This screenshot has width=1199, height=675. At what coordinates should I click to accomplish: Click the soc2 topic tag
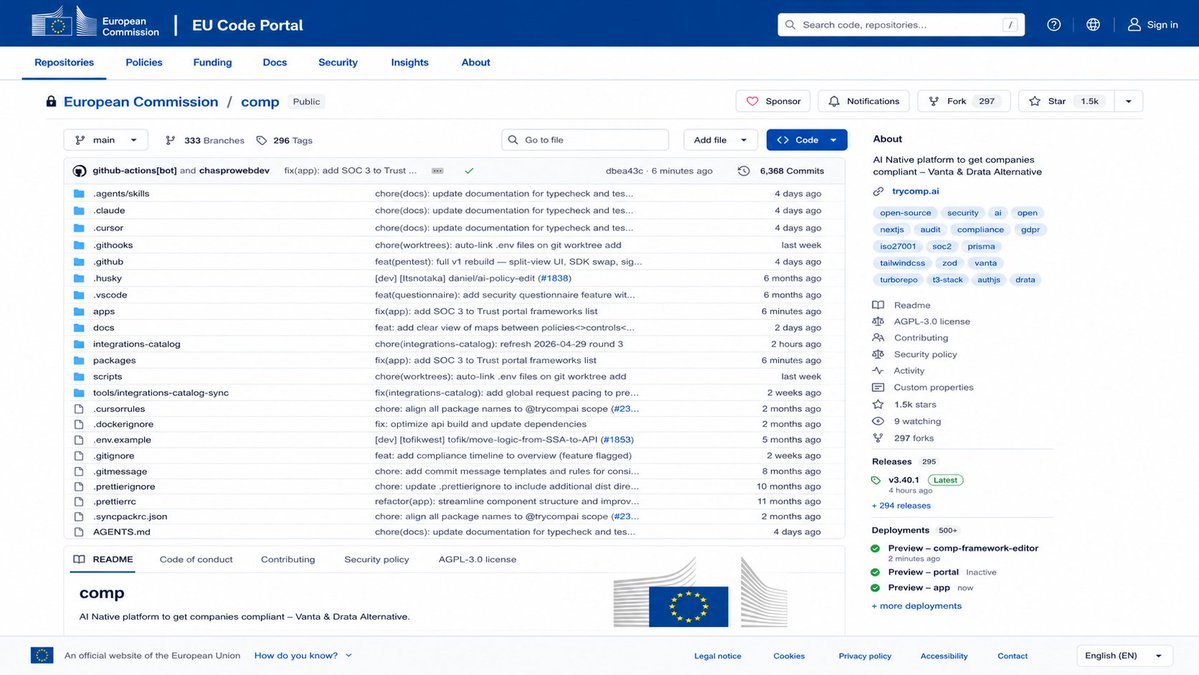pyautogui.click(x=941, y=246)
